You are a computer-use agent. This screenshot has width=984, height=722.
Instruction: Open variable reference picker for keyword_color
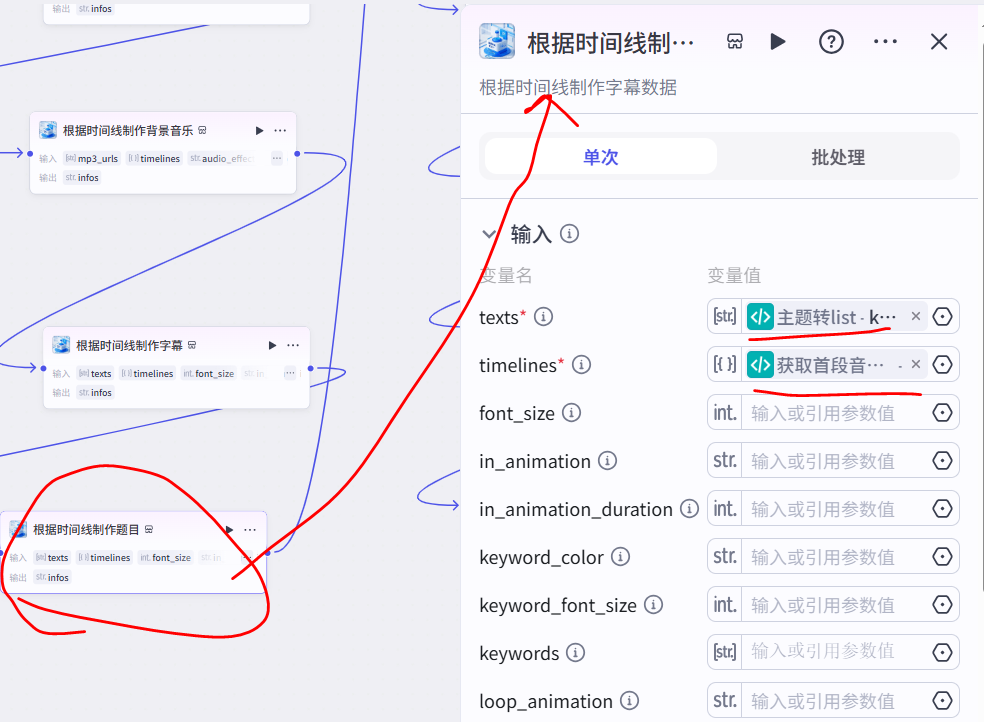point(942,556)
